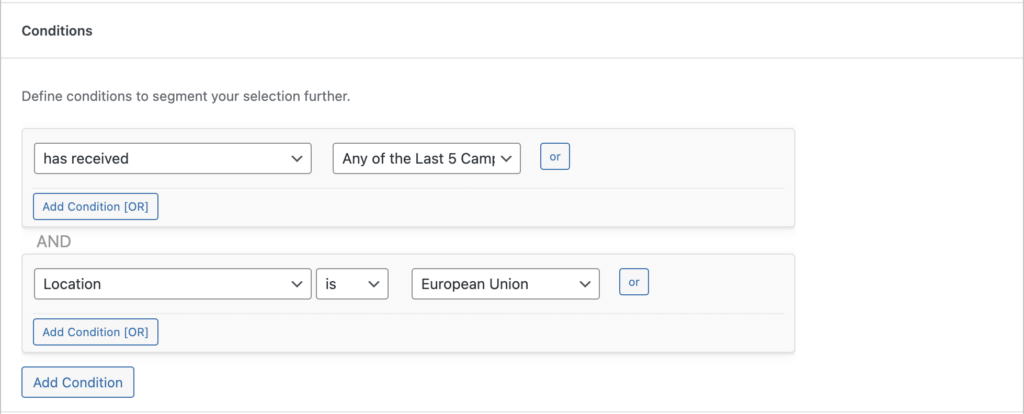The height and width of the screenshot is (414, 1024).
Task: Click the chevron arrow of the Location select
Action: click(x=296, y=284)
